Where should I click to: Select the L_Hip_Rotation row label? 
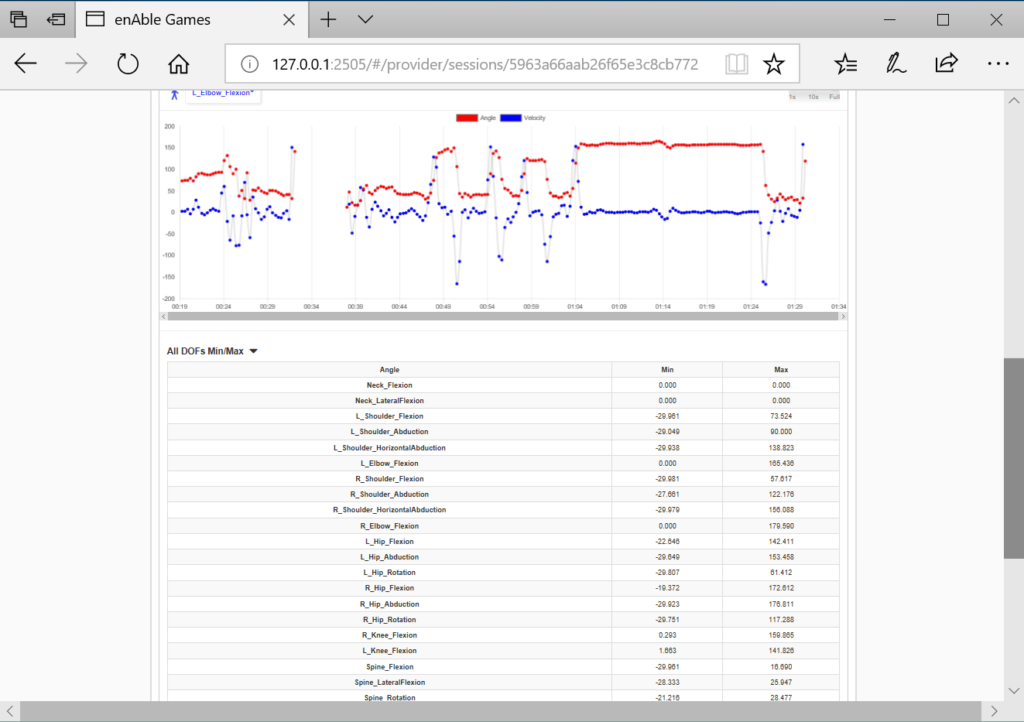point(389,573)
